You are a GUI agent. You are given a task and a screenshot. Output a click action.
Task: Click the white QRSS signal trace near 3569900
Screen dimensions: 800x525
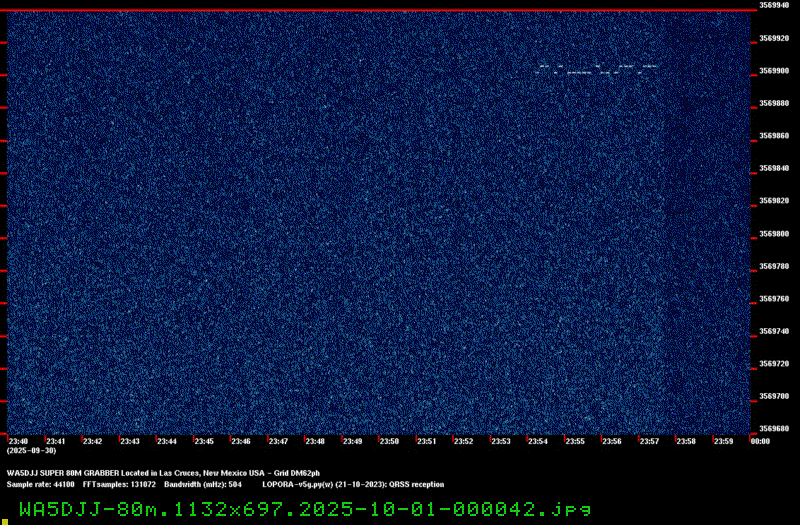[x=597, y=69]
